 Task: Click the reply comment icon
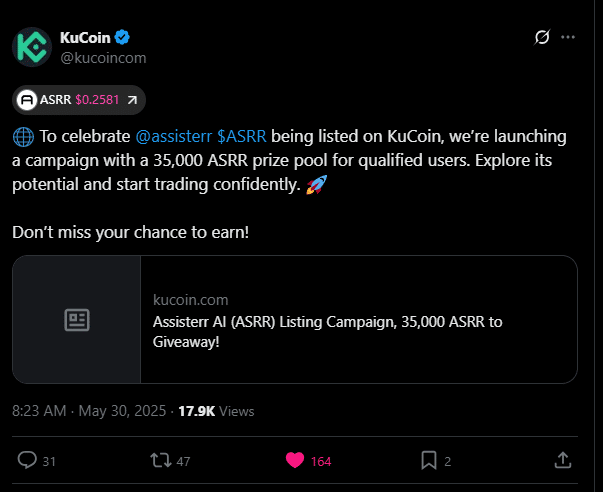tap(28, 460)
